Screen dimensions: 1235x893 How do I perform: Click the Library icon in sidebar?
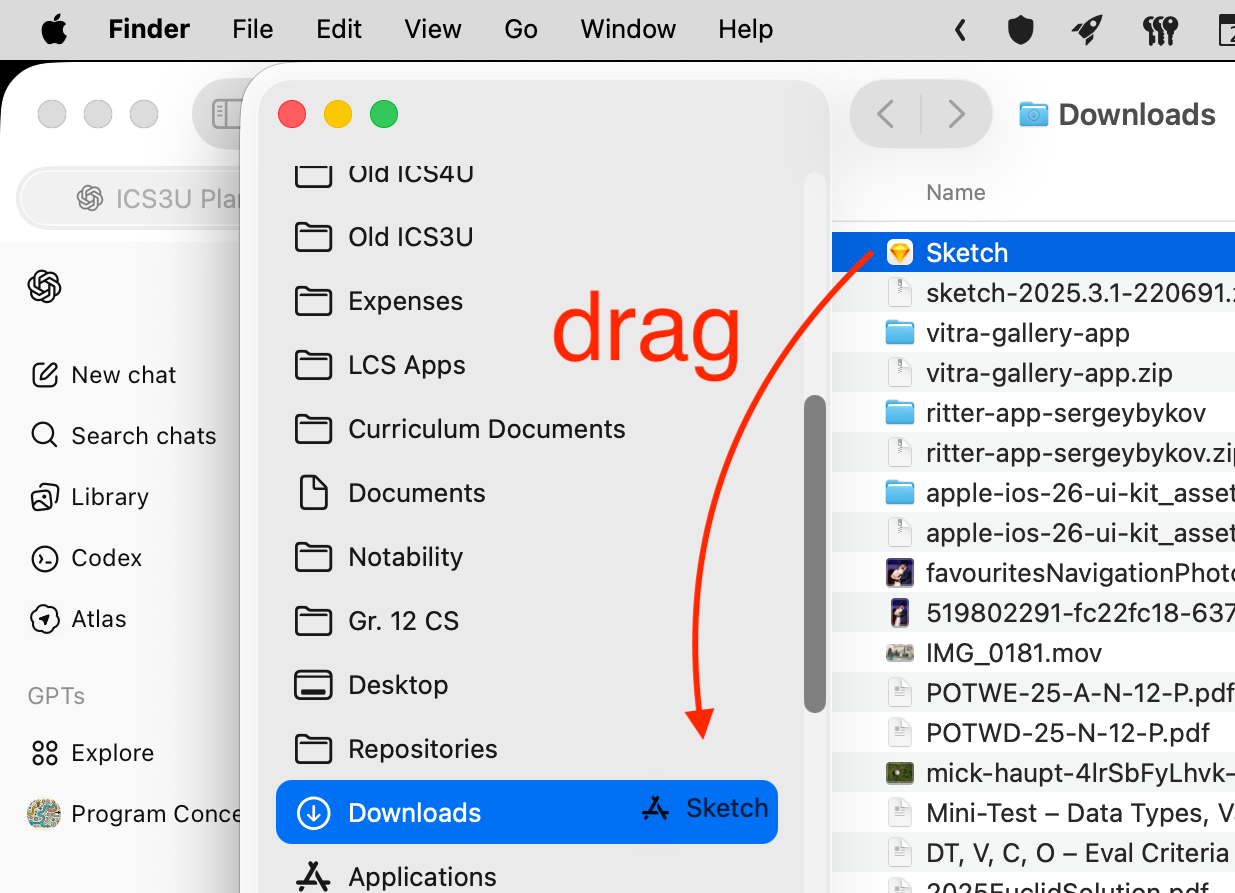pos(44,497)
